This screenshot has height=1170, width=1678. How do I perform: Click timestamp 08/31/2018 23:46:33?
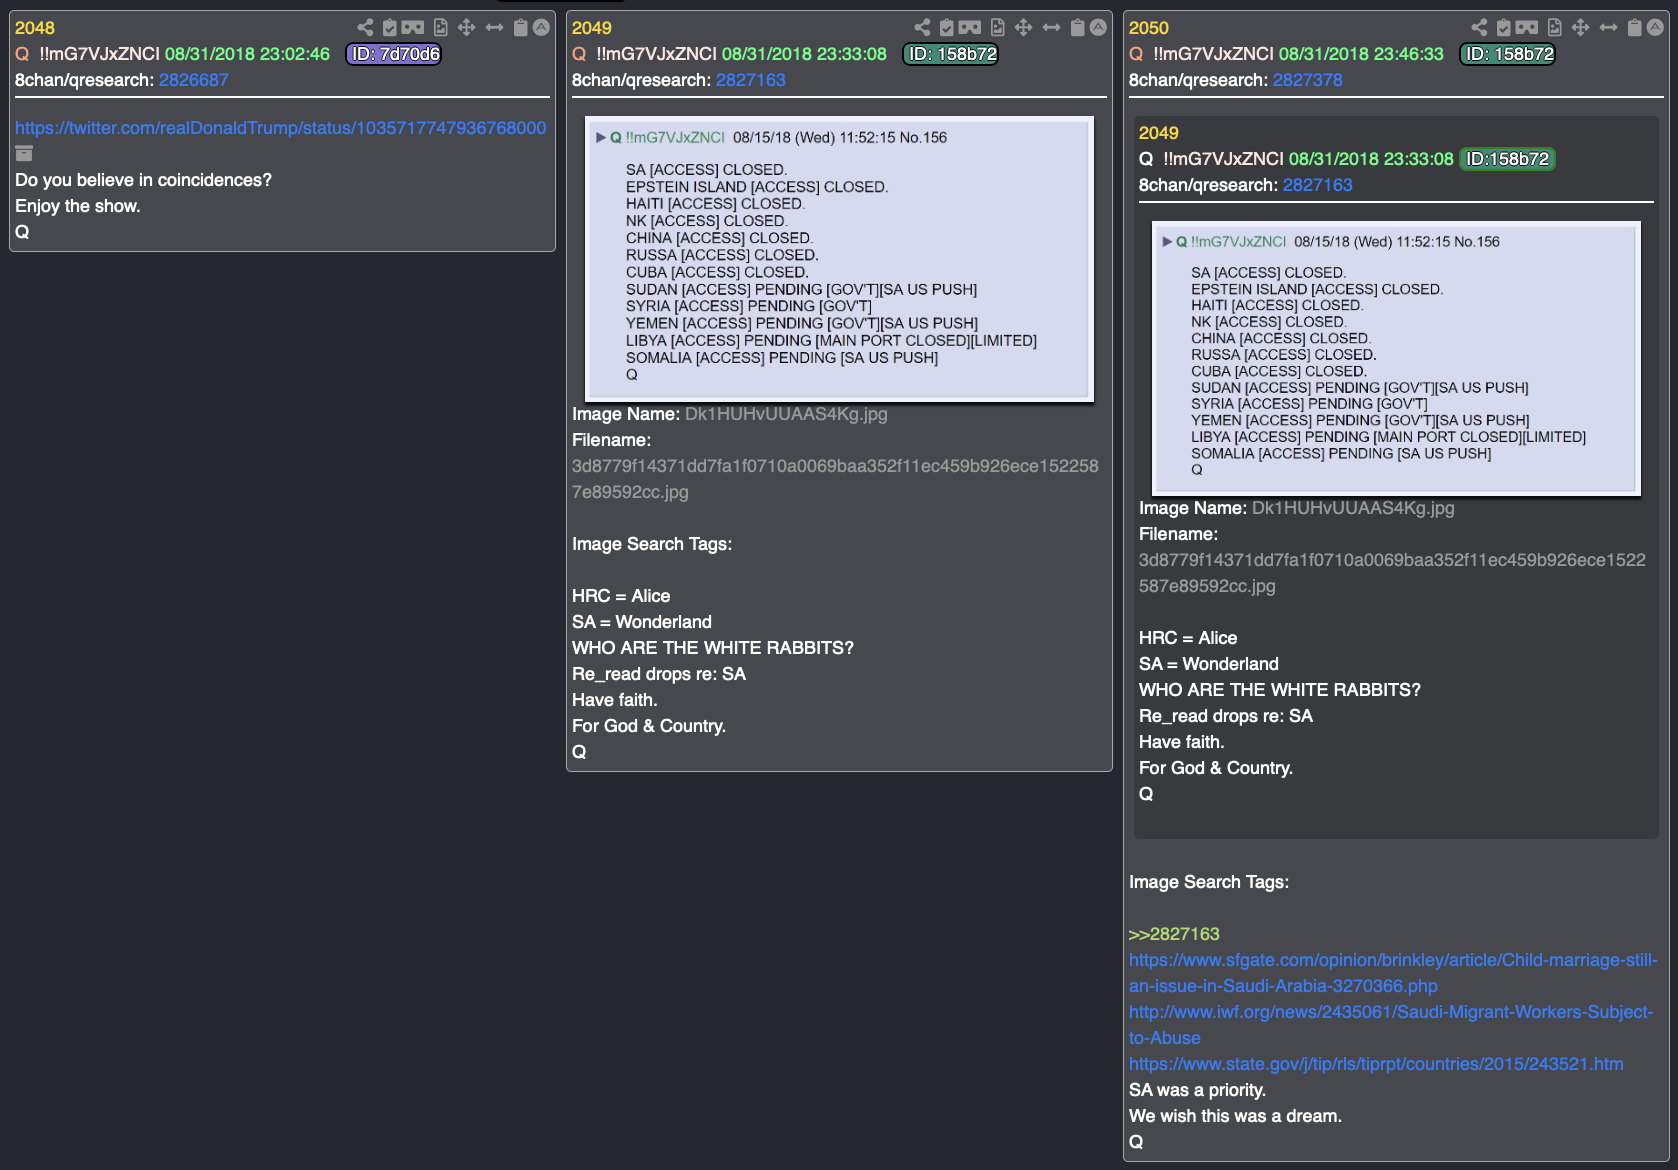(x=1361, y=54)
